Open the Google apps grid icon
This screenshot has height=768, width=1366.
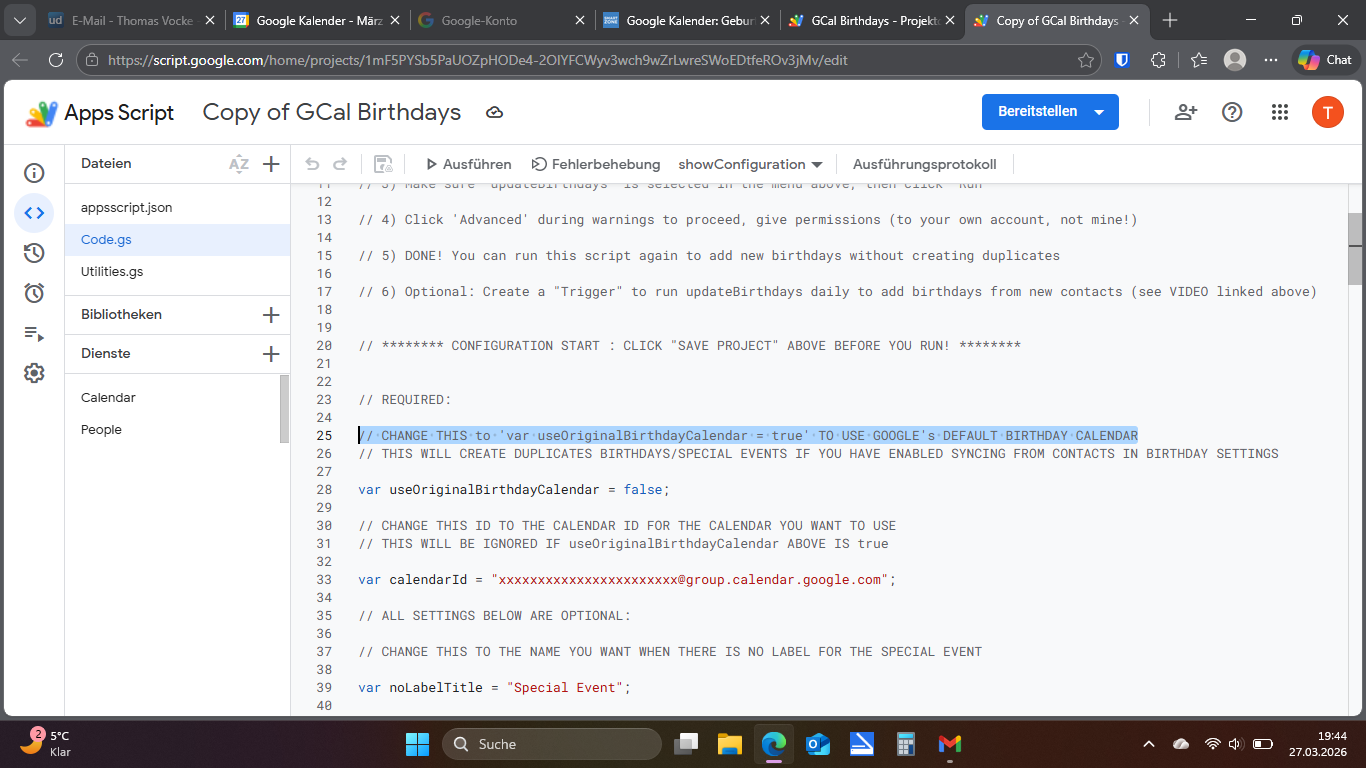pyautogui.click(x=1280, y=112)
